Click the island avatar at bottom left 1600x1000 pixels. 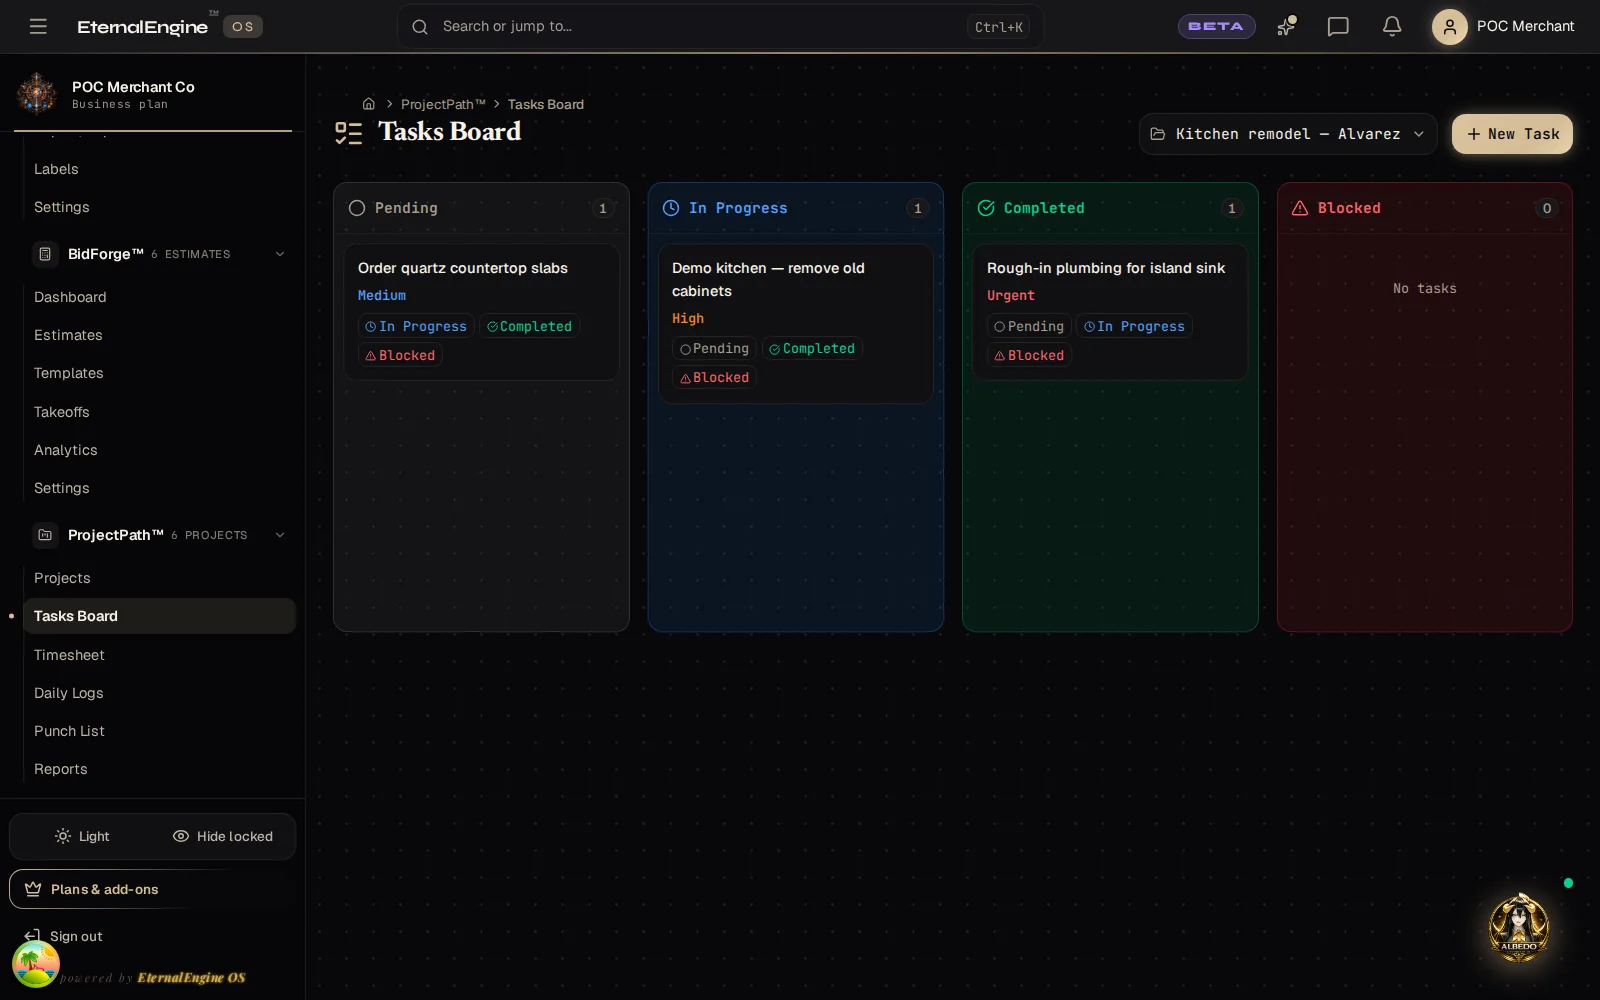(x=36, y=964)
